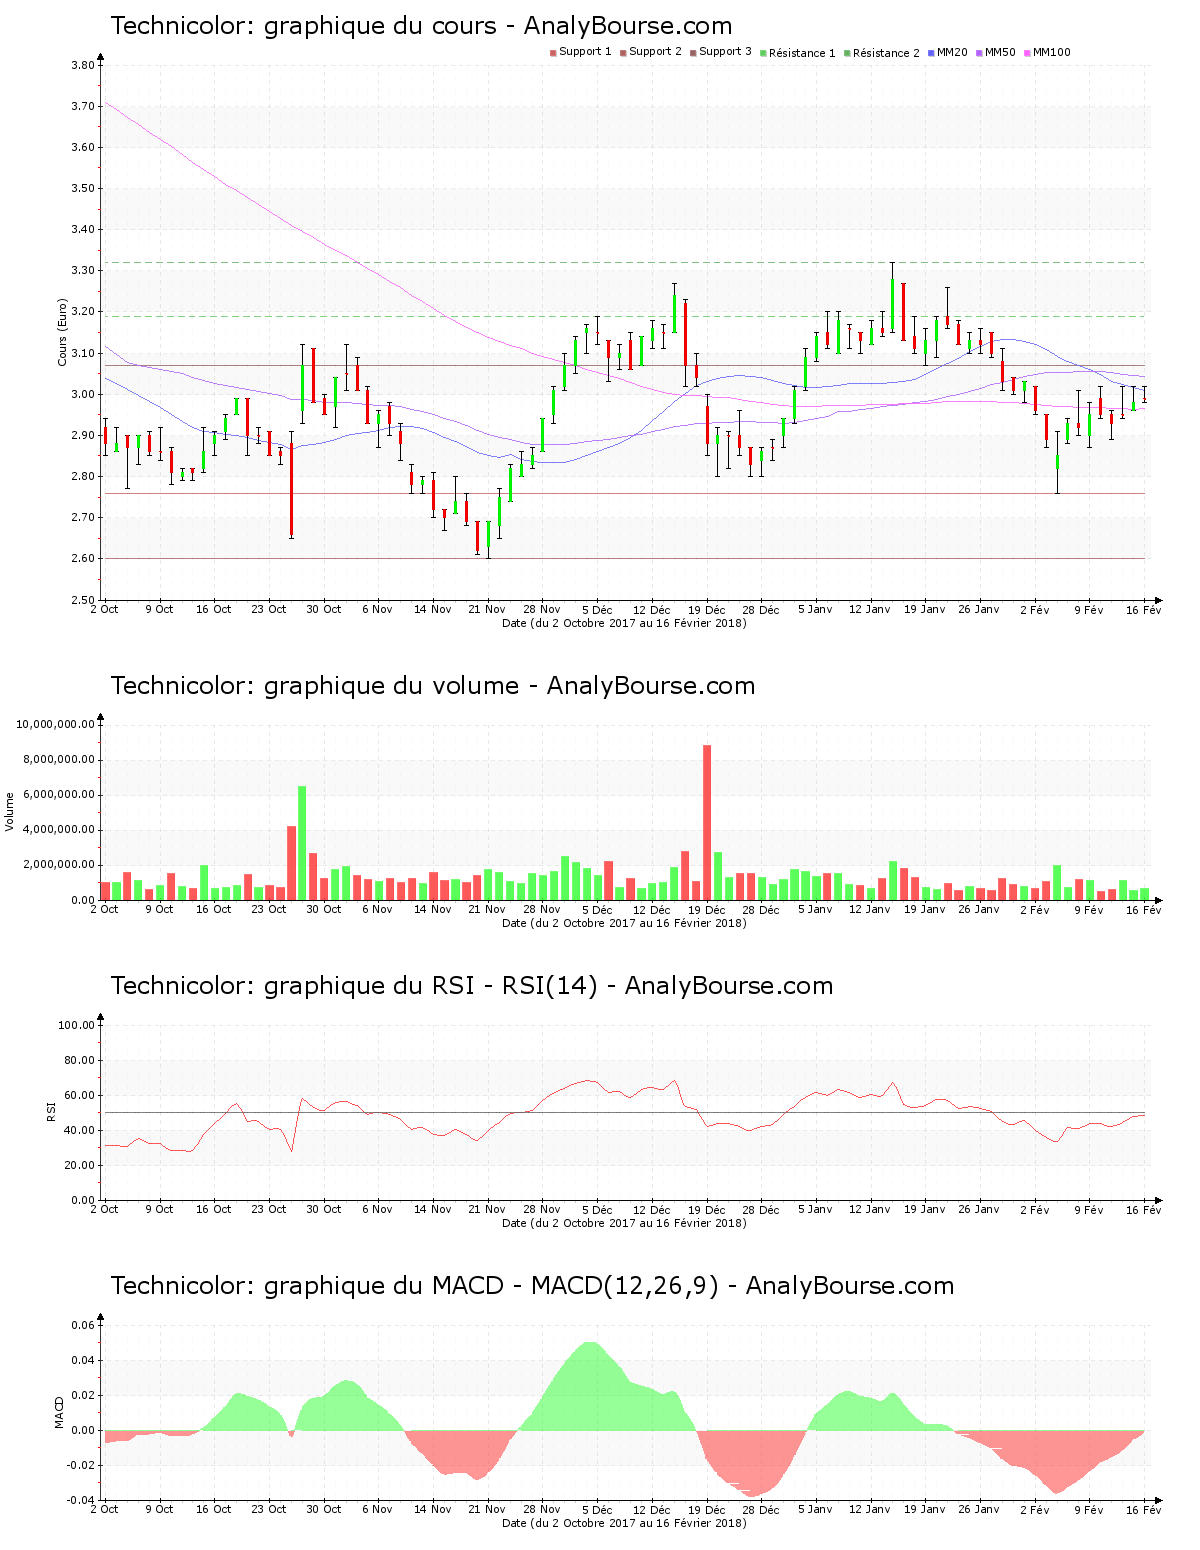Click '30 Oct' on volume chart date axis

(323, 909)
